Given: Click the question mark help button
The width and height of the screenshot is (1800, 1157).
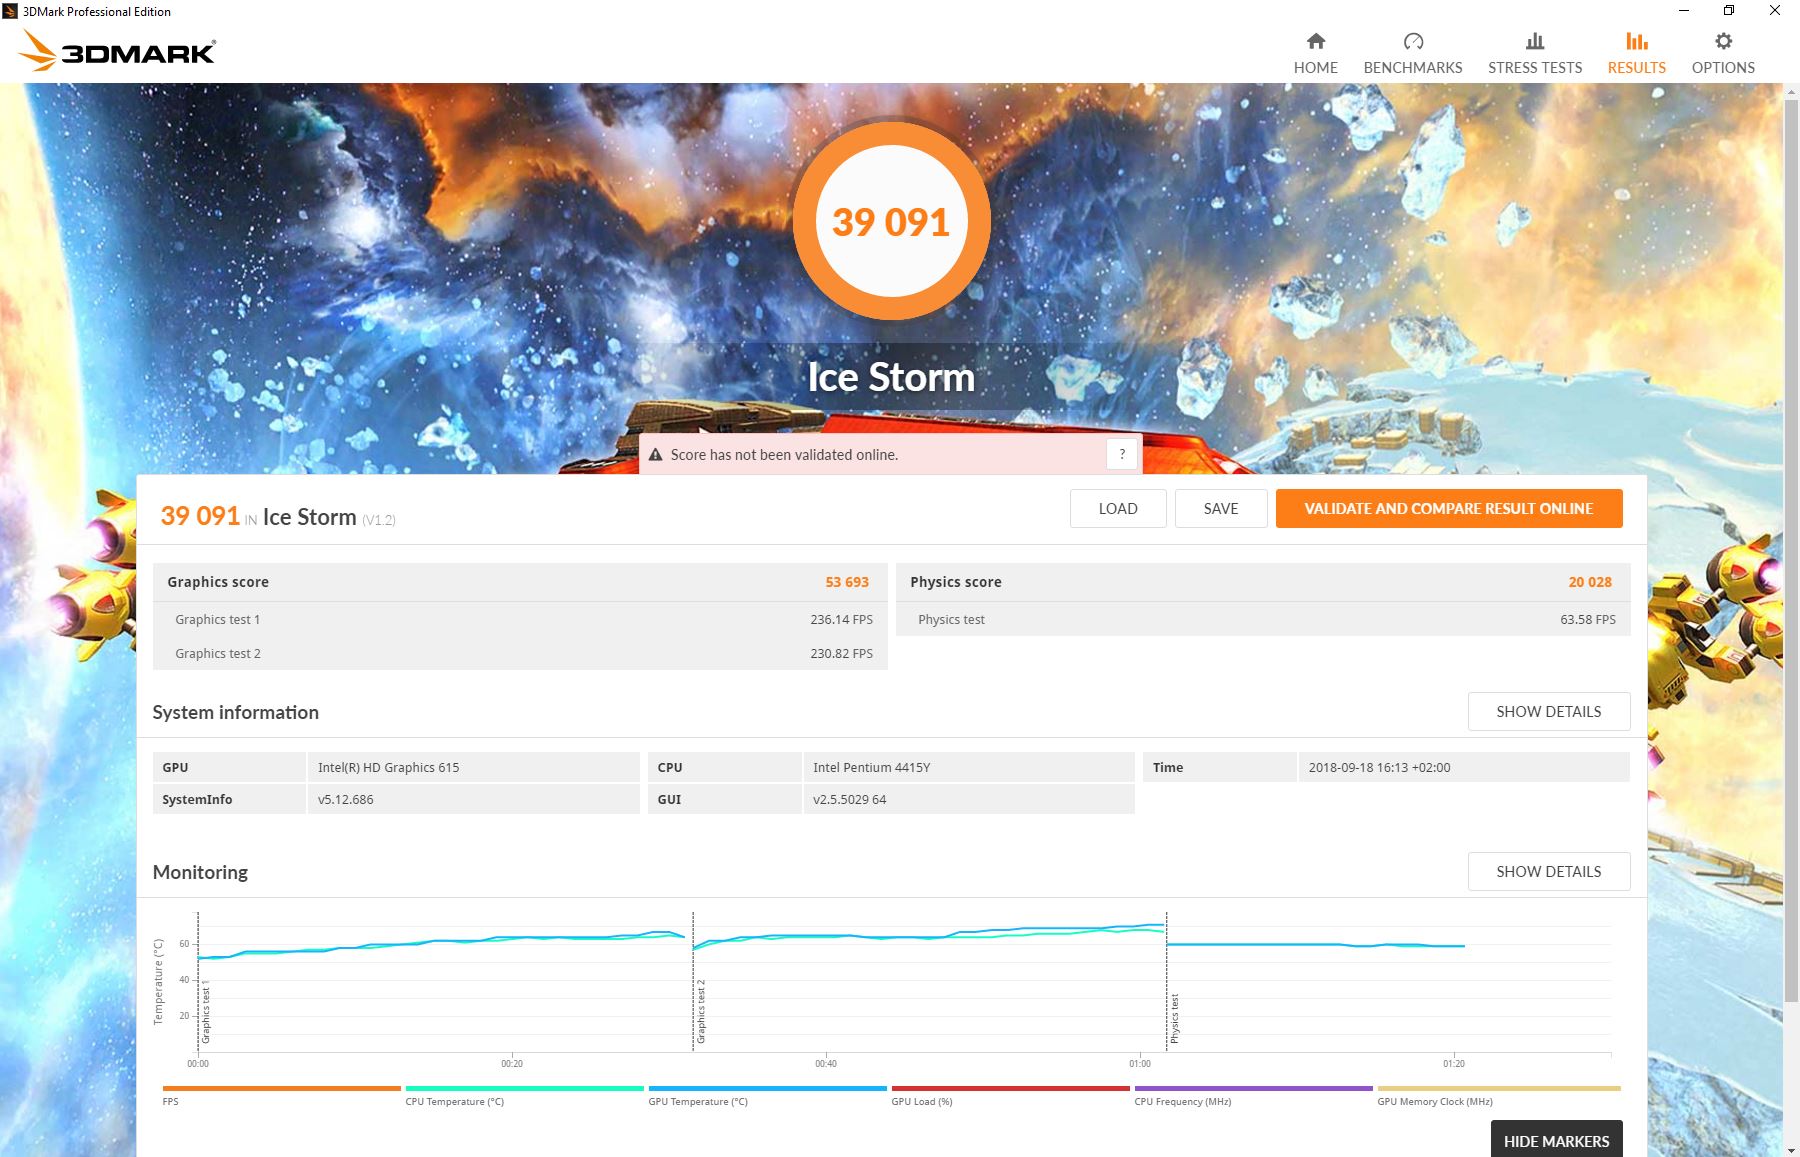Looking at the screenshot, I should pos(1122,454).
